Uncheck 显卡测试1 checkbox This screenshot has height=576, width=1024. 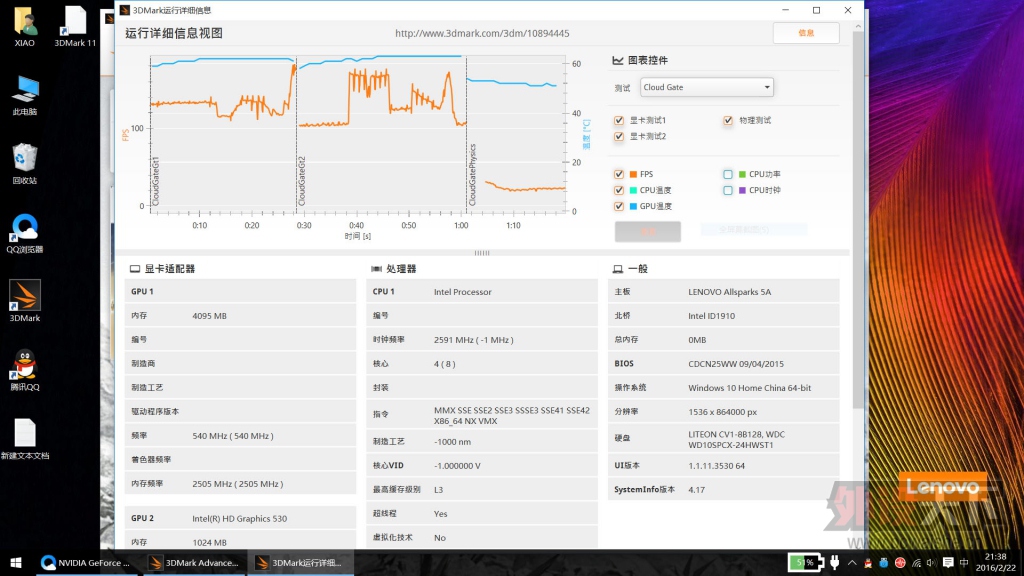click(618, 120)
